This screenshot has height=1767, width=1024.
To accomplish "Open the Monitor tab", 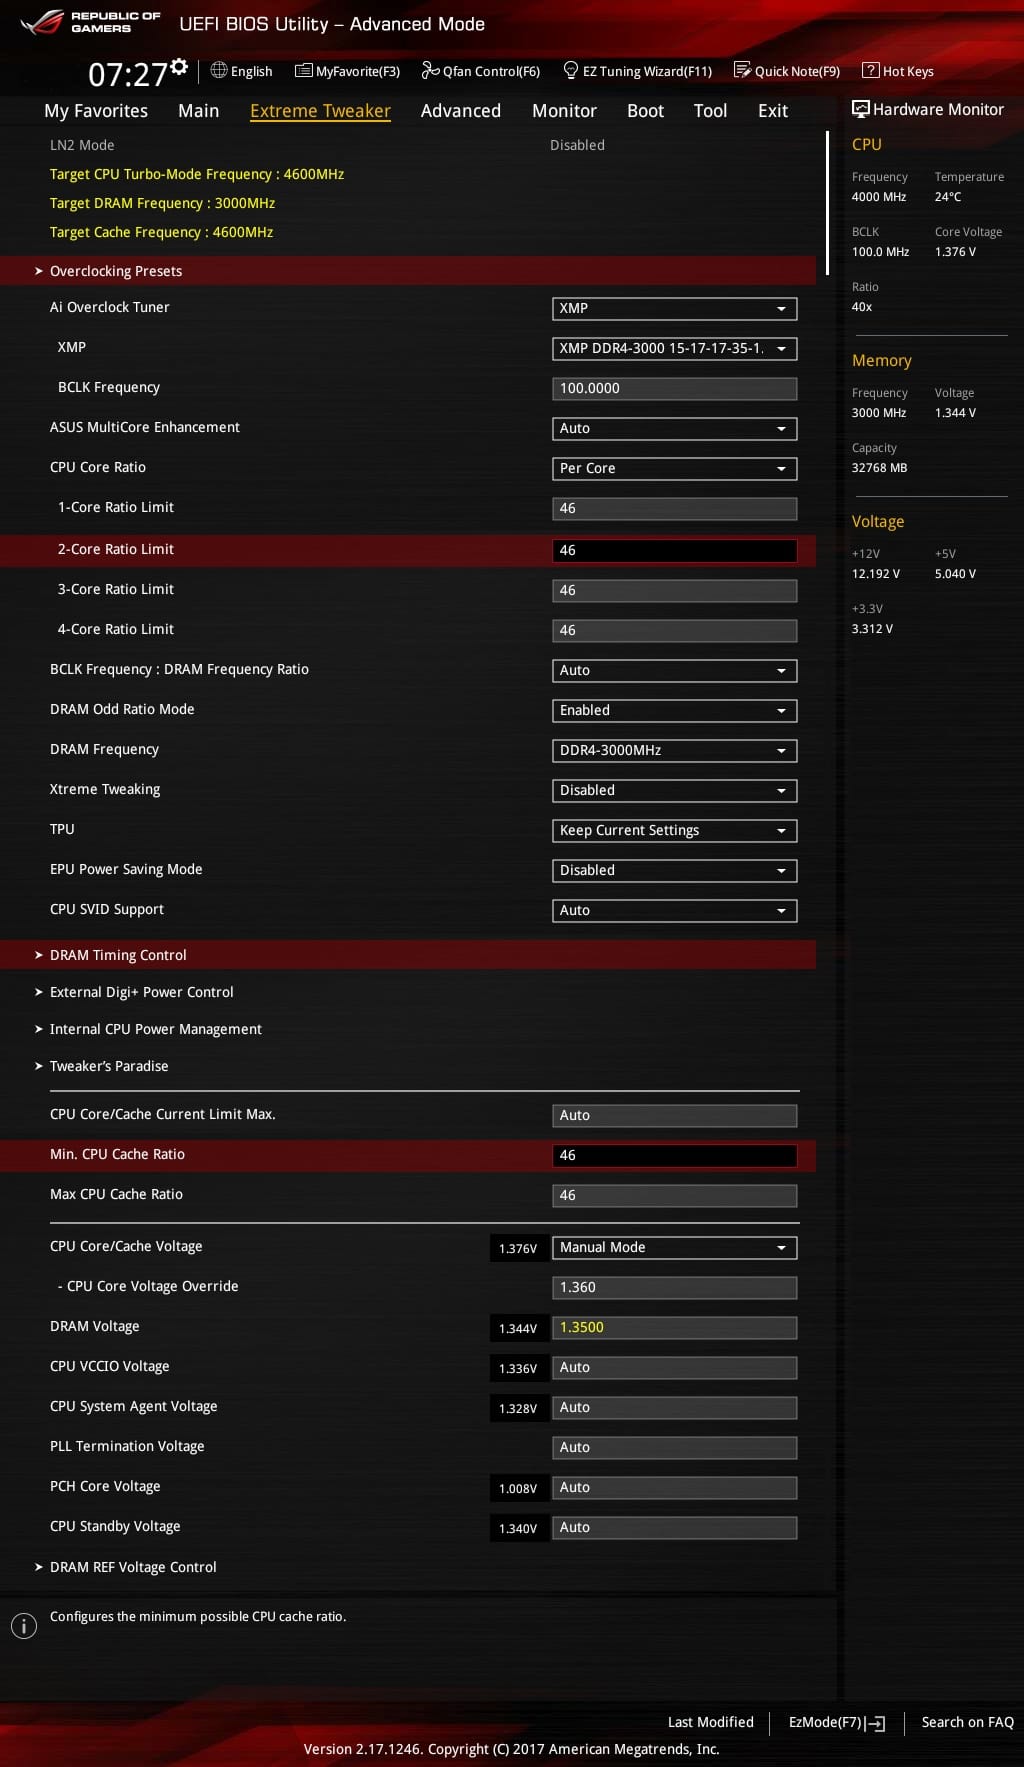I will [x=564, y=111].
